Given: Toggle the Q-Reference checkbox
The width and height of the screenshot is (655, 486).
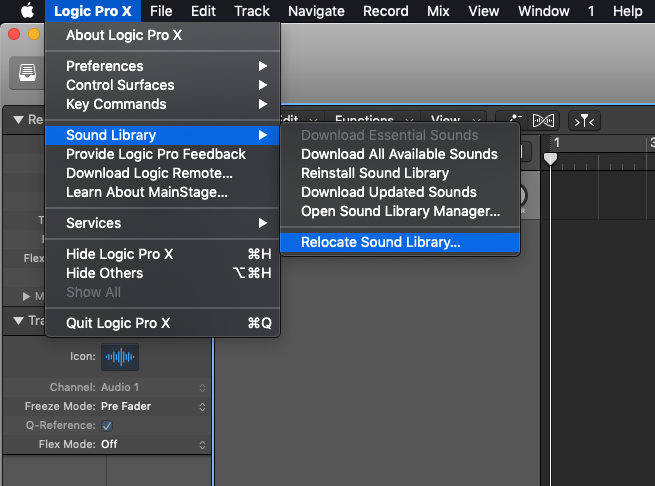Looking at the screenshot, I should [x=107, y=425].
